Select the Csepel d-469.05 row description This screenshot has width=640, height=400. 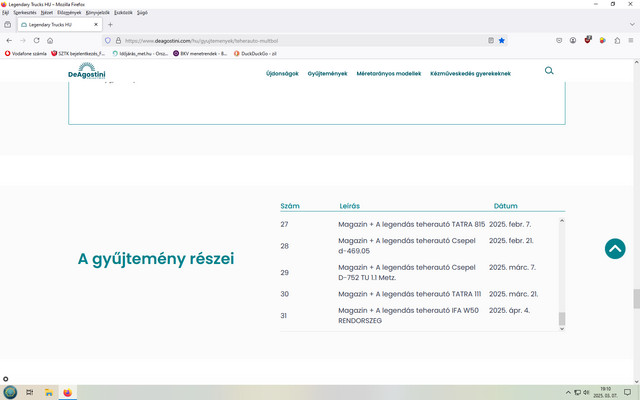click(407, 246)
